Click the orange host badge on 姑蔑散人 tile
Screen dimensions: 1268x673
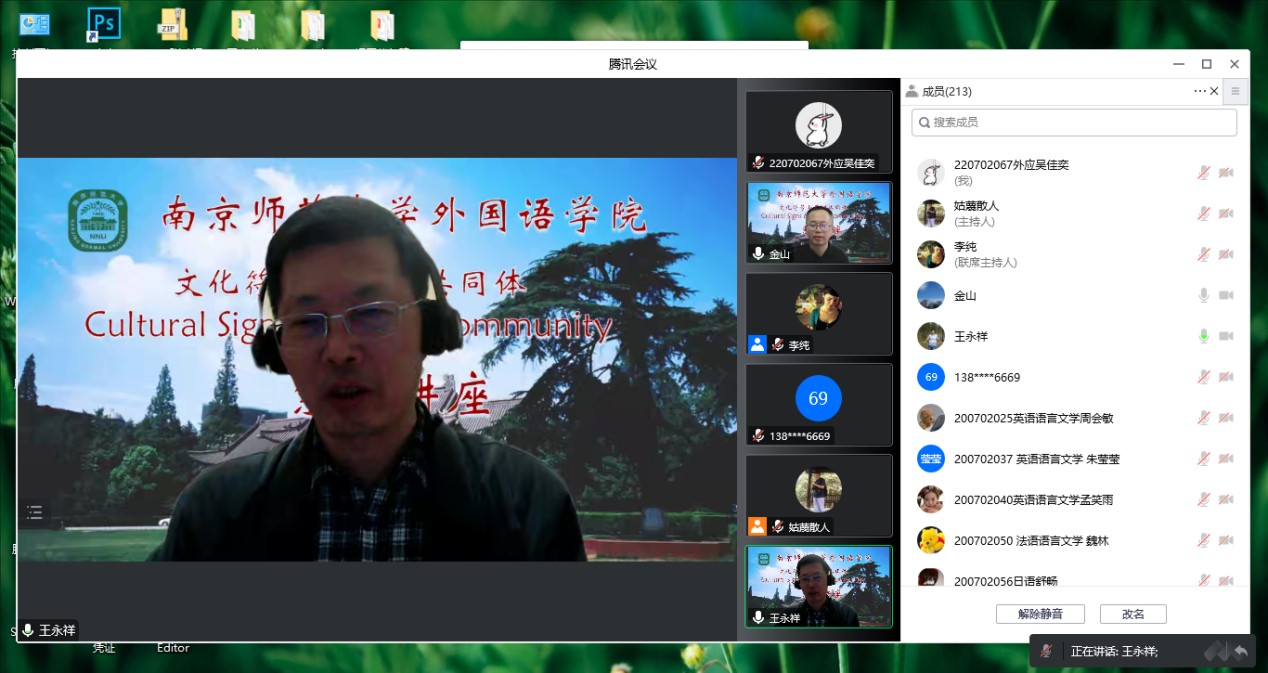click(x=757, y=526)
